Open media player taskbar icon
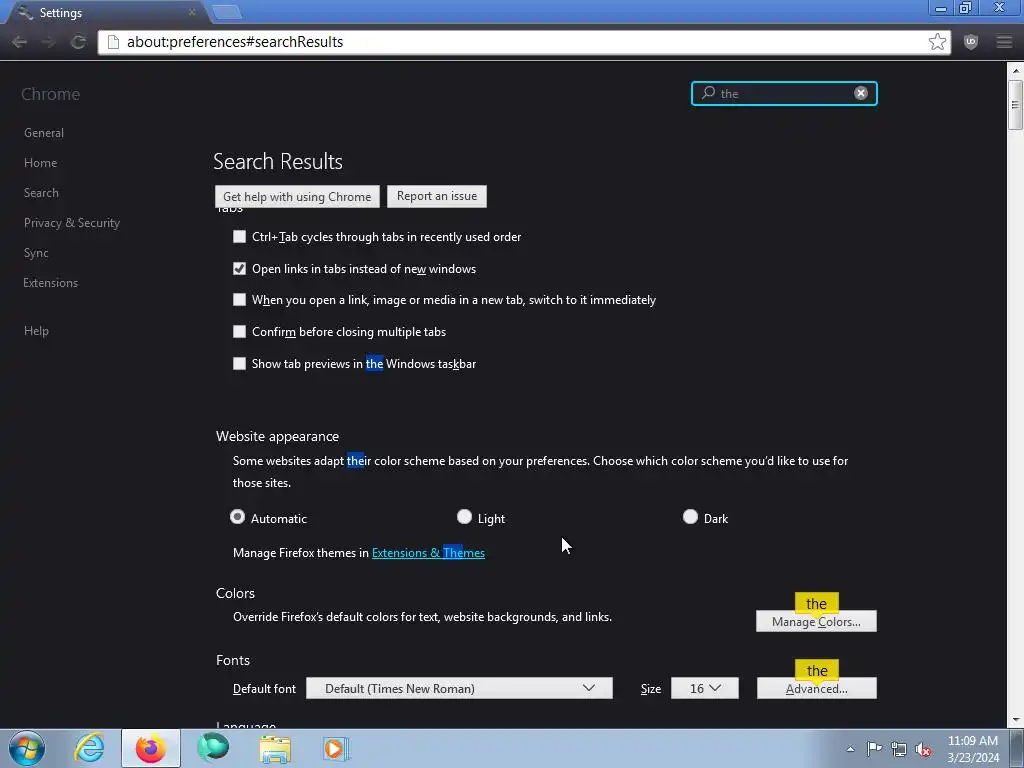The height and width of the screenshot is (768, 1024). coord(336,749)
